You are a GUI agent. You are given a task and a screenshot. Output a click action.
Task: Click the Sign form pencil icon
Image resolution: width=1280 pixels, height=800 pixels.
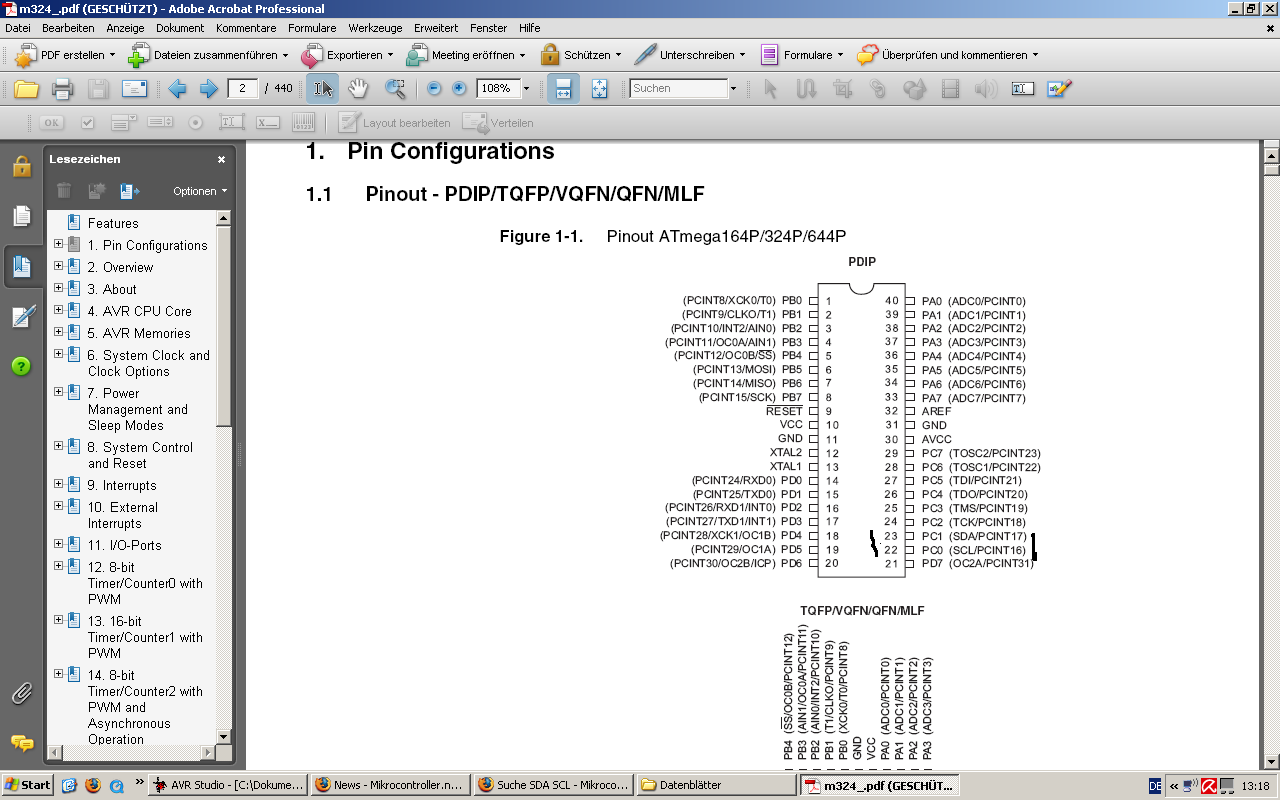1059,89
